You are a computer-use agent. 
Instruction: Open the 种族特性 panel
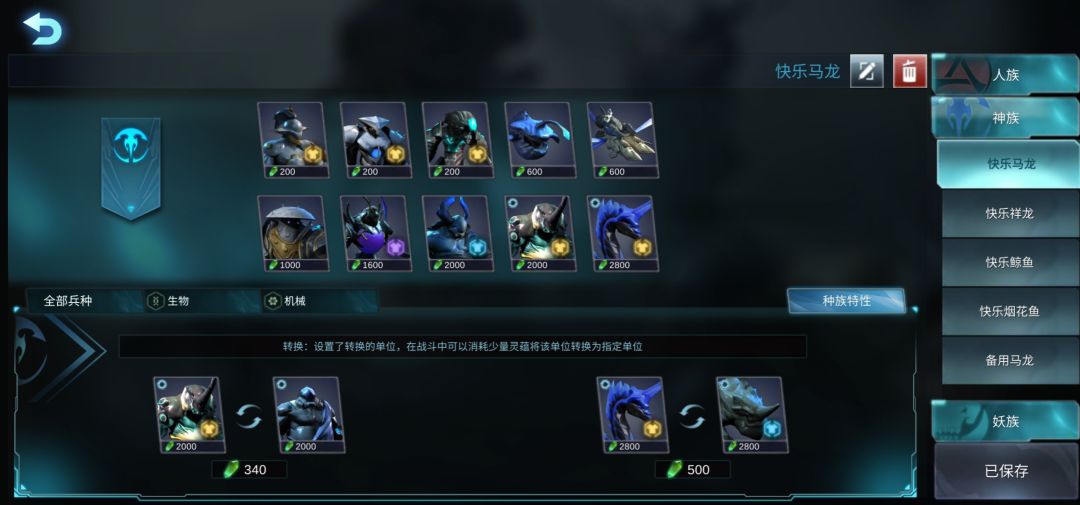[x=847, y=301]
